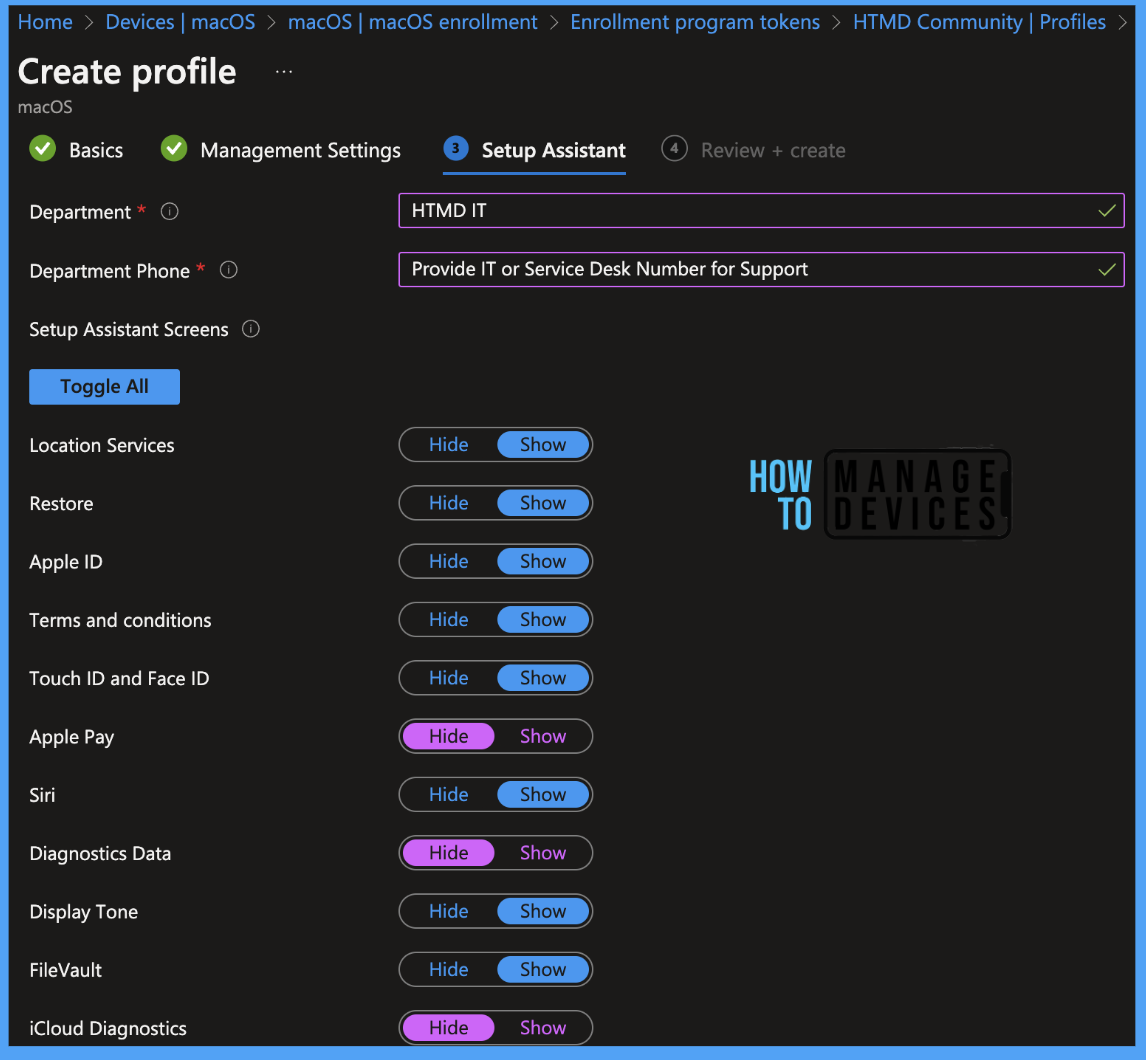
Task: Set Touch ID and Face ID to Show
Action: click(543, 678)
